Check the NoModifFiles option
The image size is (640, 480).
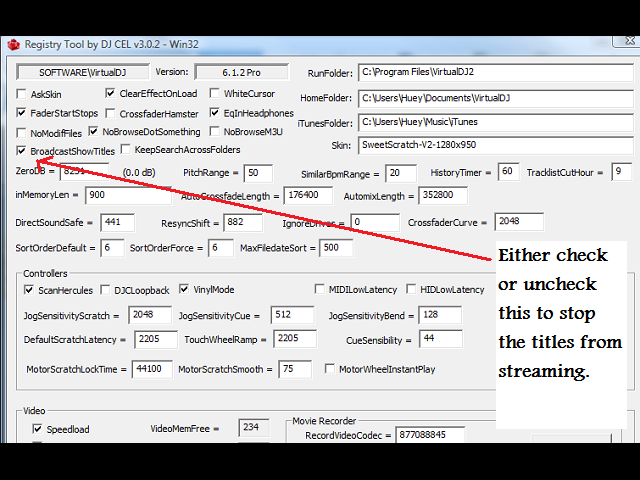tap(21, 133)
